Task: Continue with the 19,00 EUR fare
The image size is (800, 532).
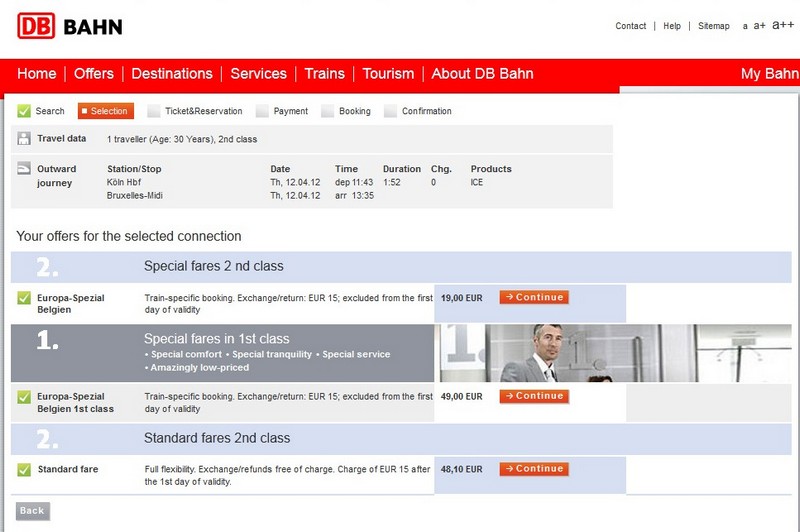Action: [533, 297]
